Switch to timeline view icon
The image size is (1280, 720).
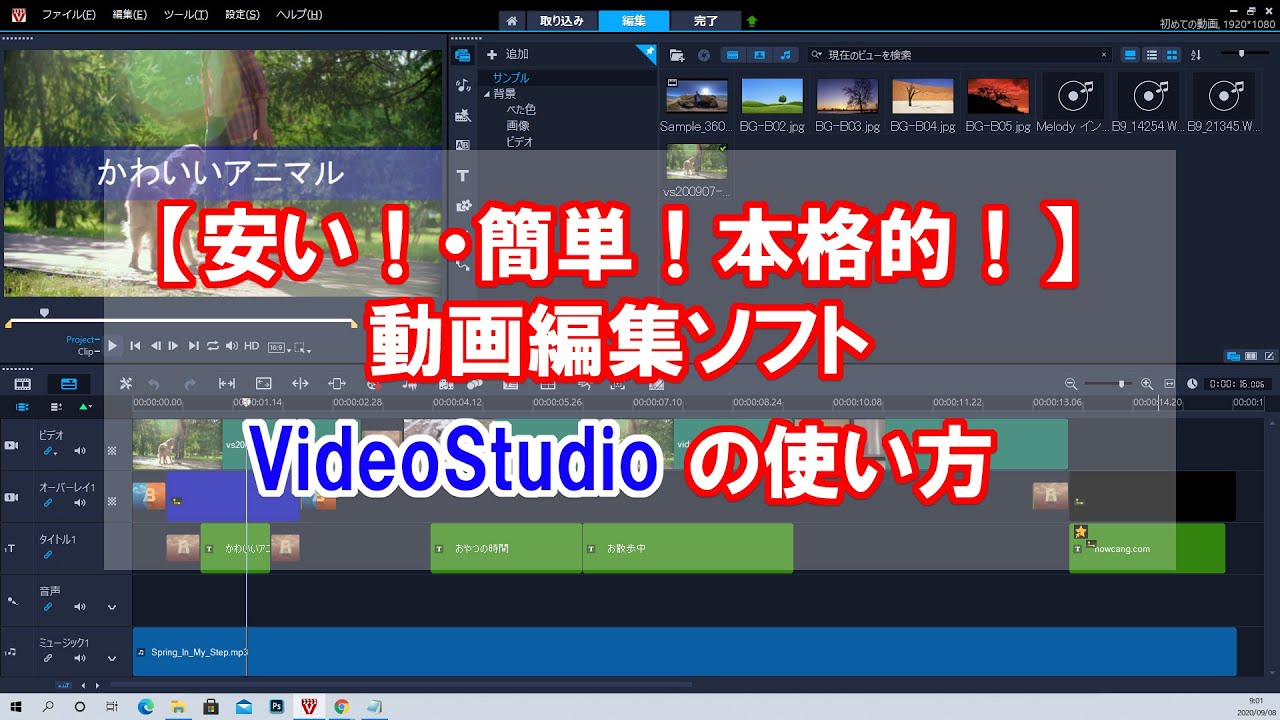(x=68, y=383)
